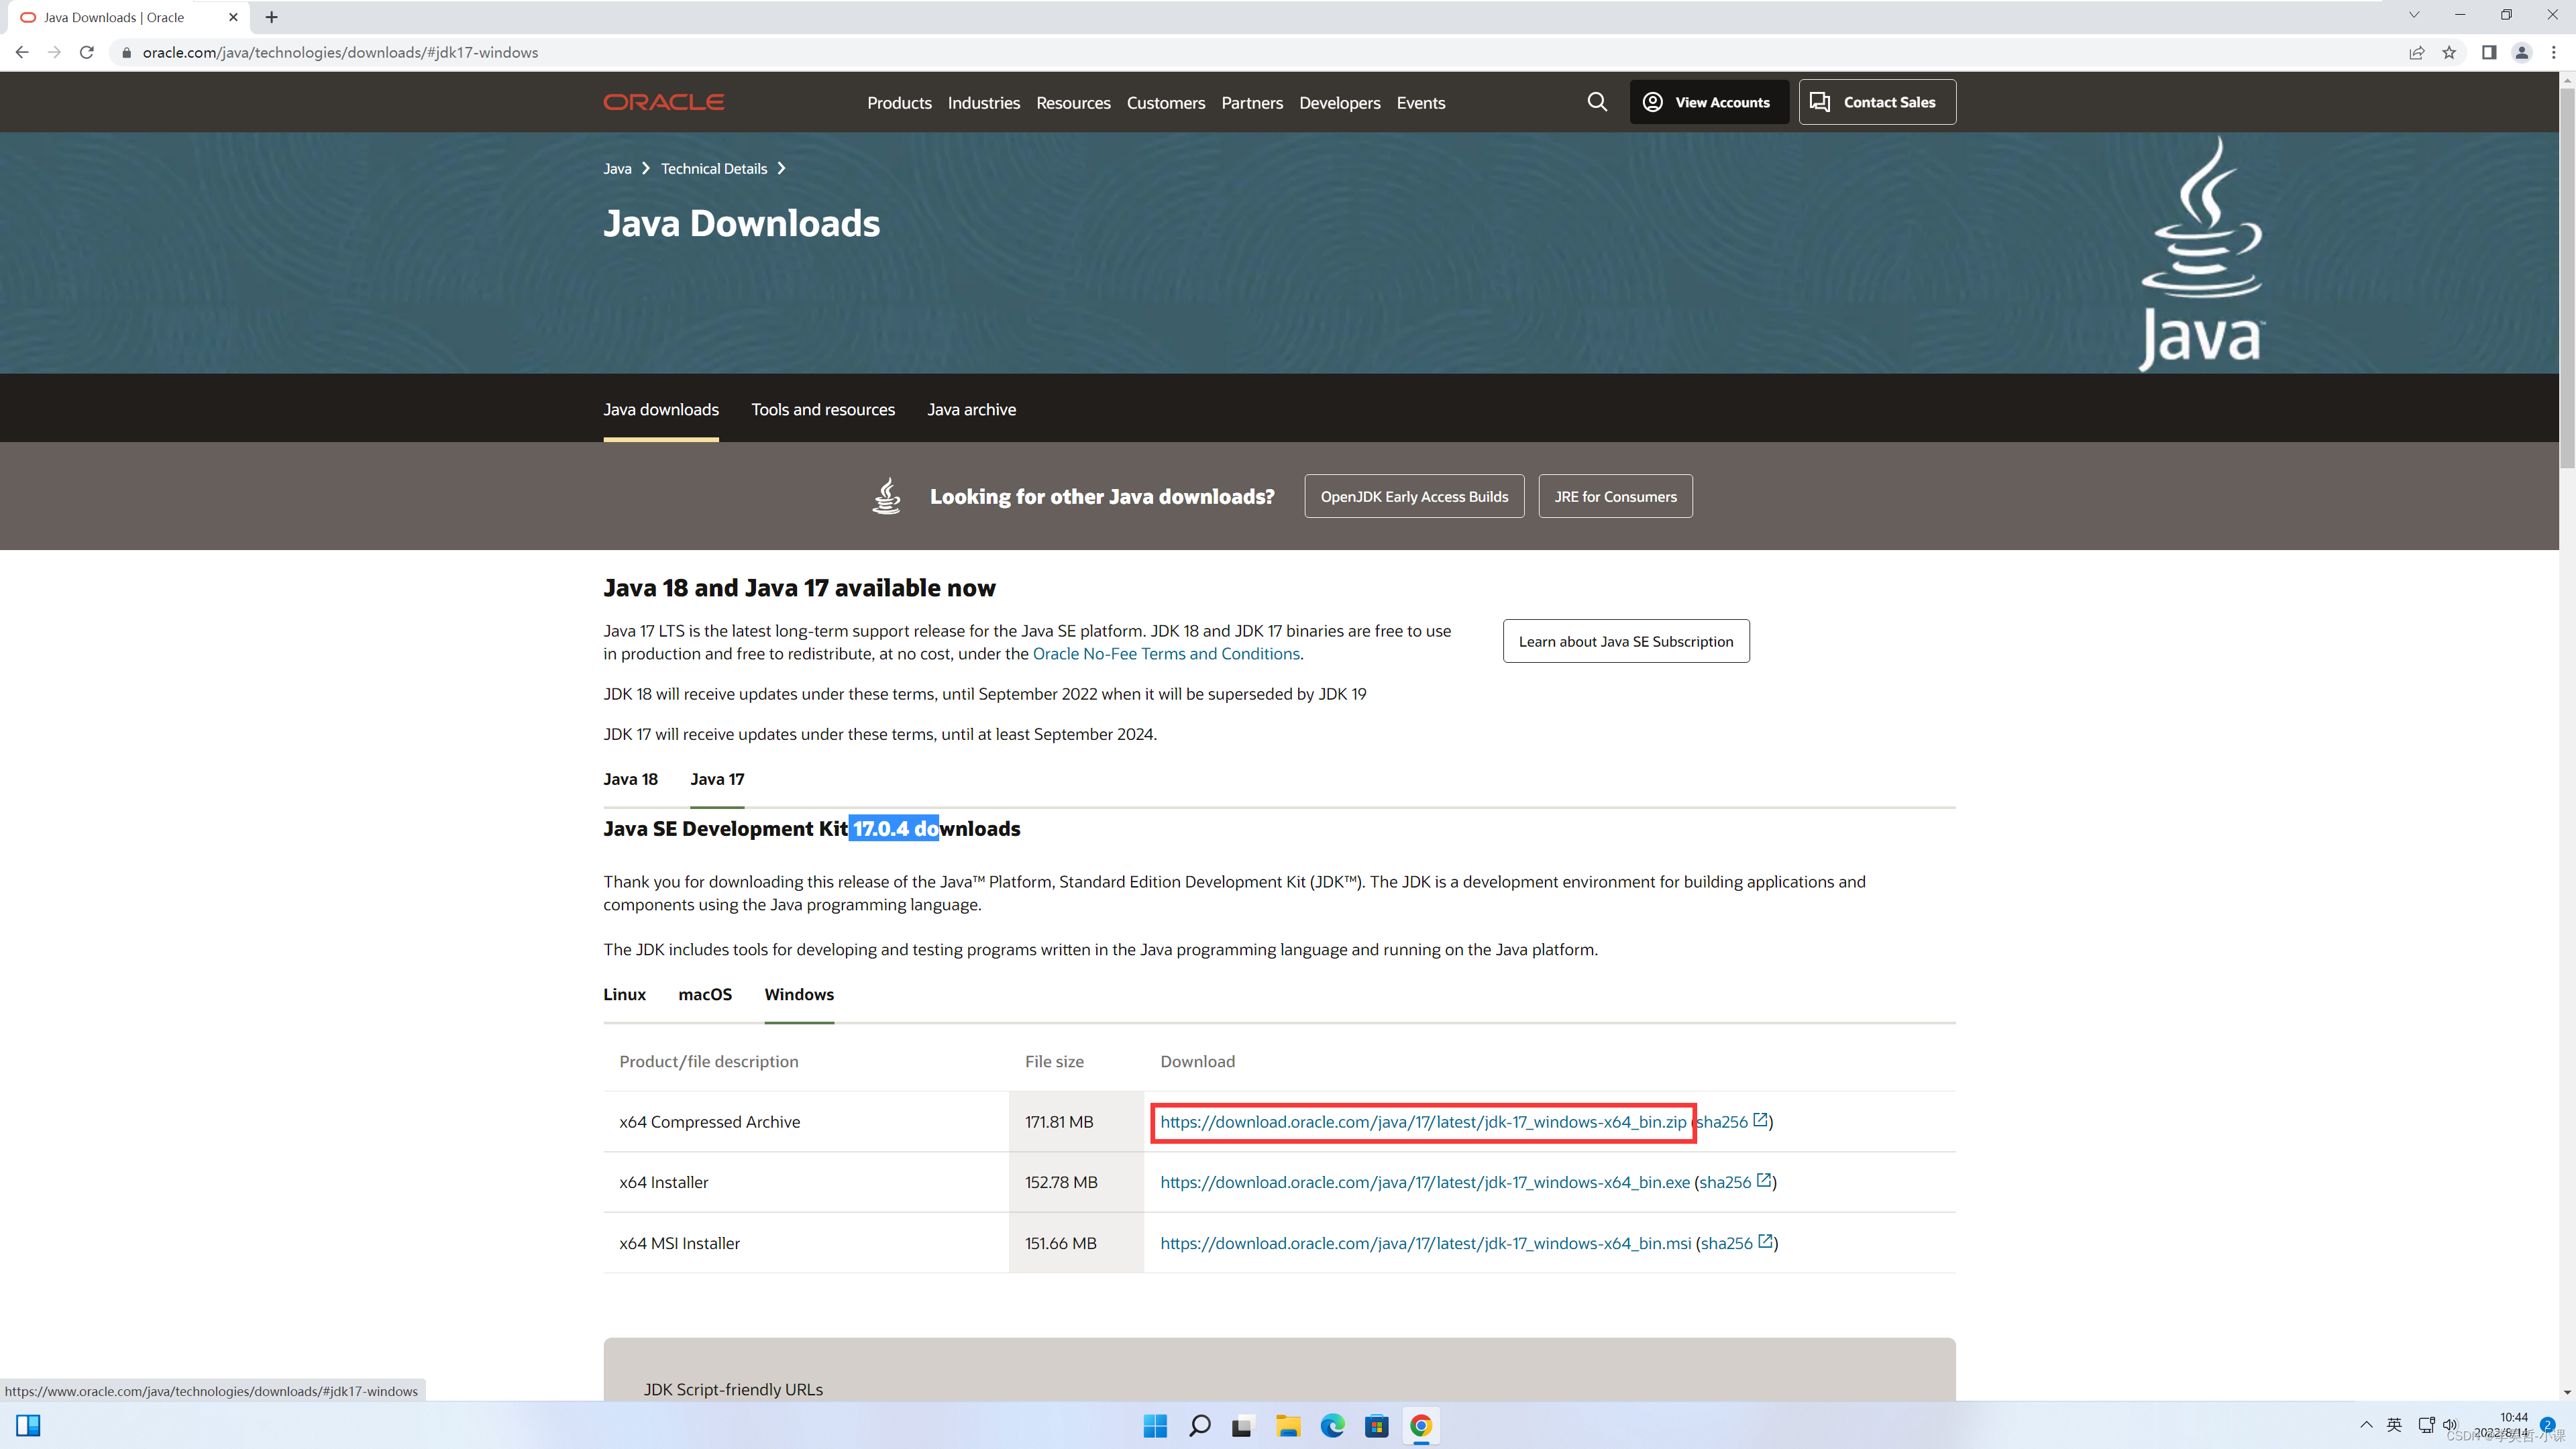This screenshot has width=2576, height=1449.
Task: Download jdk-17 windows x64 msi installer
Action: [x=1426, y=1243]
